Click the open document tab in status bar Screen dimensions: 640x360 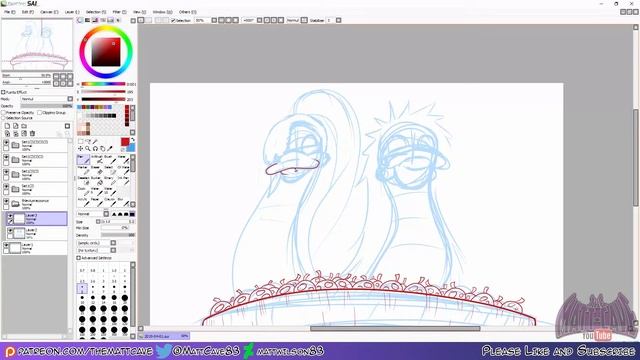coord(163,336)
